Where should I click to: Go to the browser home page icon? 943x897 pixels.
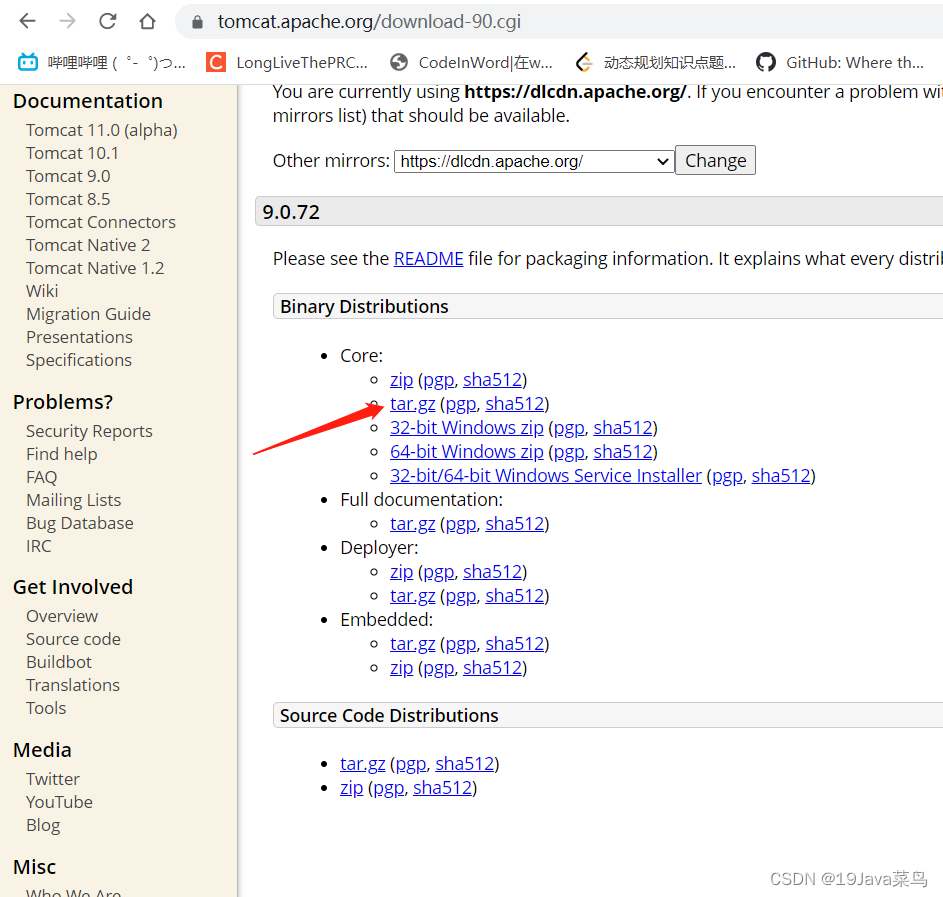(x=147, y=22)
